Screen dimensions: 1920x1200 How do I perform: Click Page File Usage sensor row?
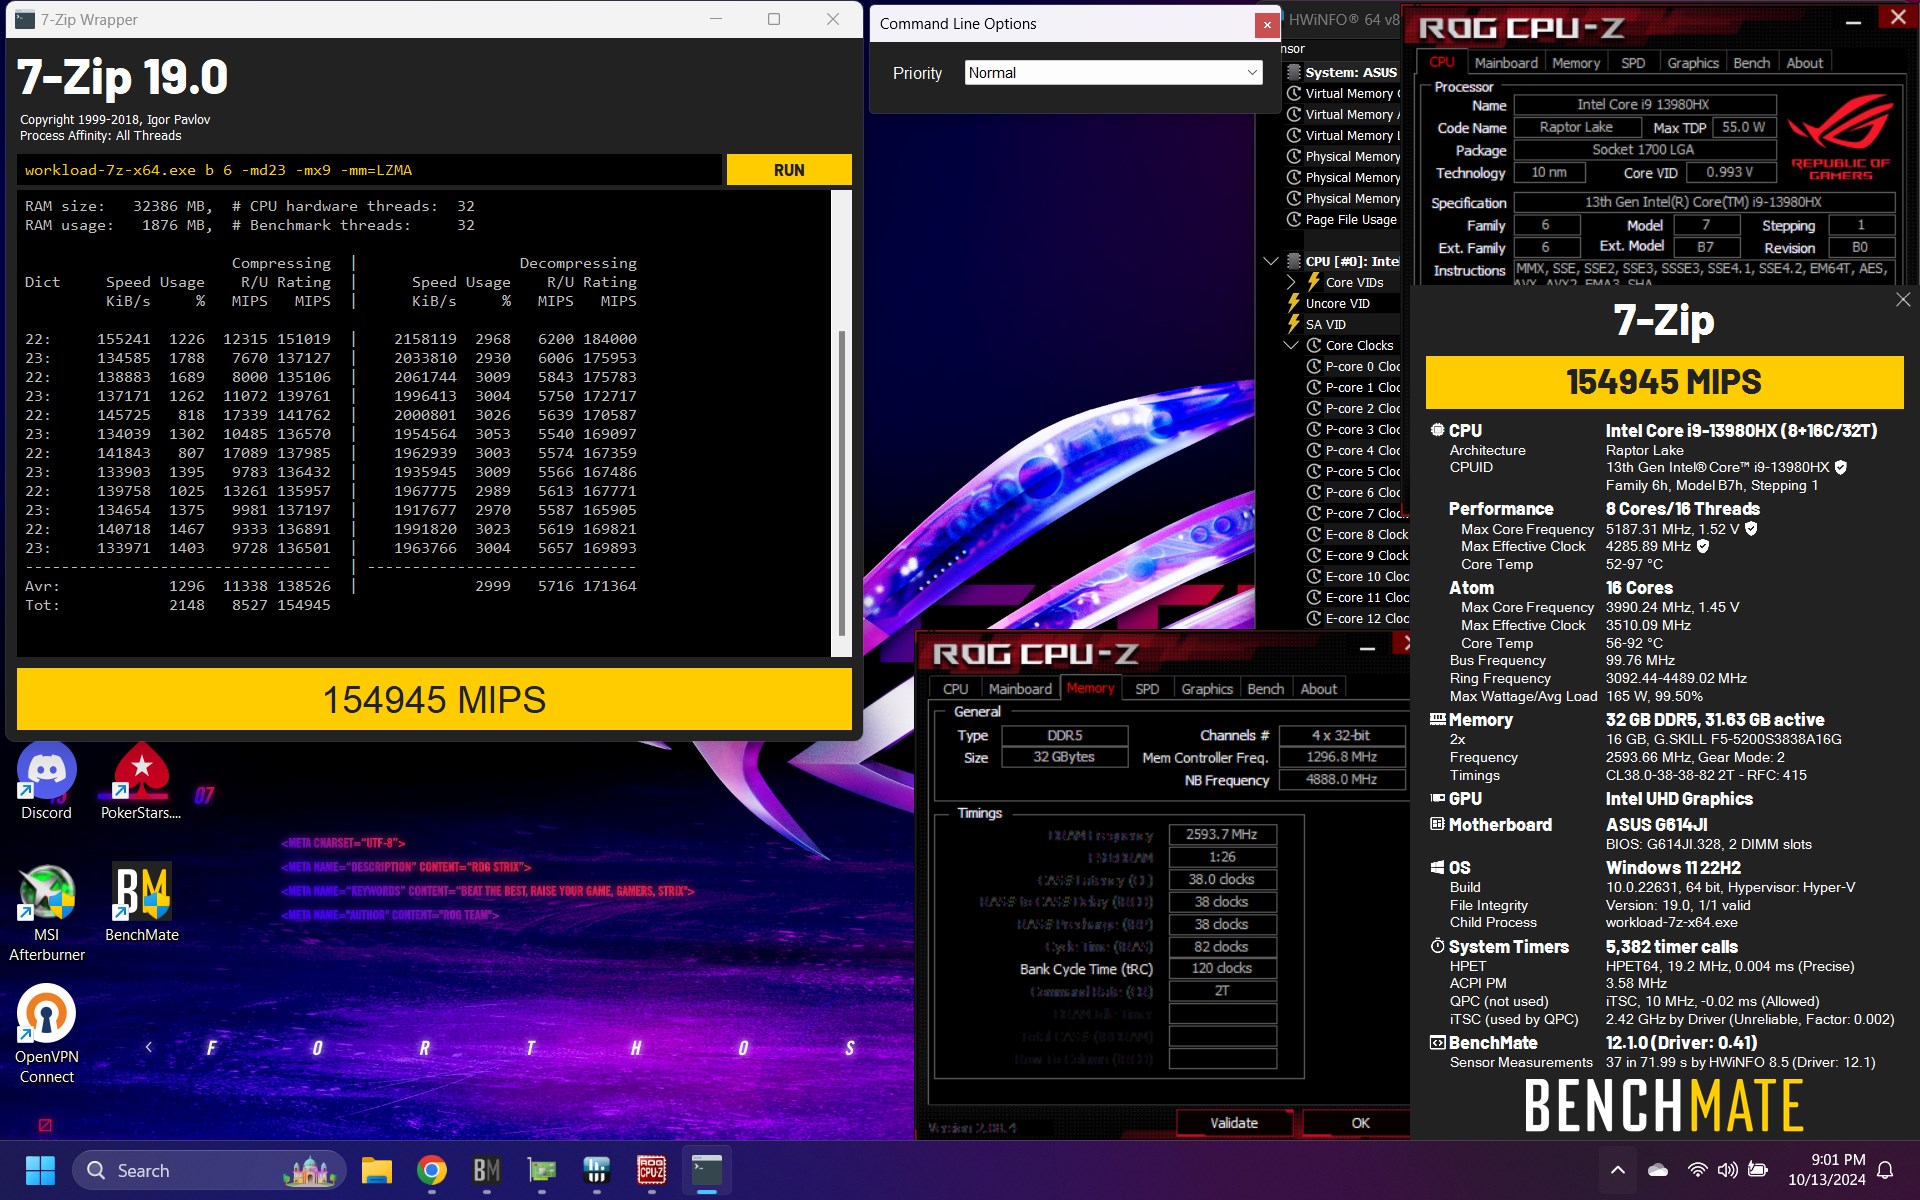click(x=1342, y=219)
